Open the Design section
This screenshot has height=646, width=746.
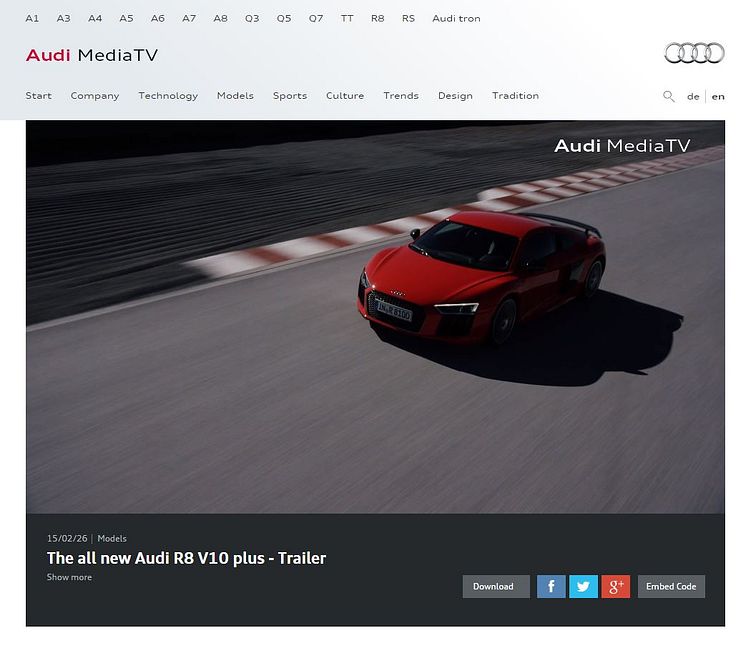[455, 96]
